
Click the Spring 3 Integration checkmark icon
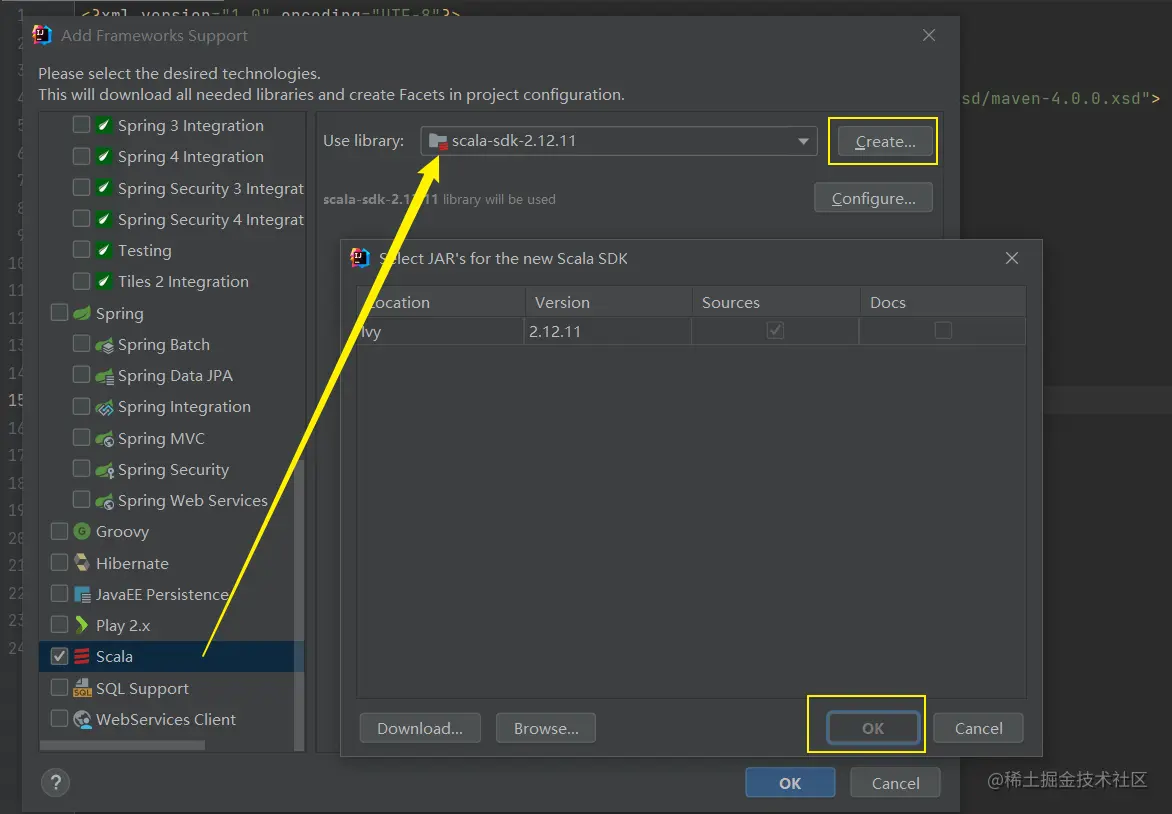tap(105, 125)
